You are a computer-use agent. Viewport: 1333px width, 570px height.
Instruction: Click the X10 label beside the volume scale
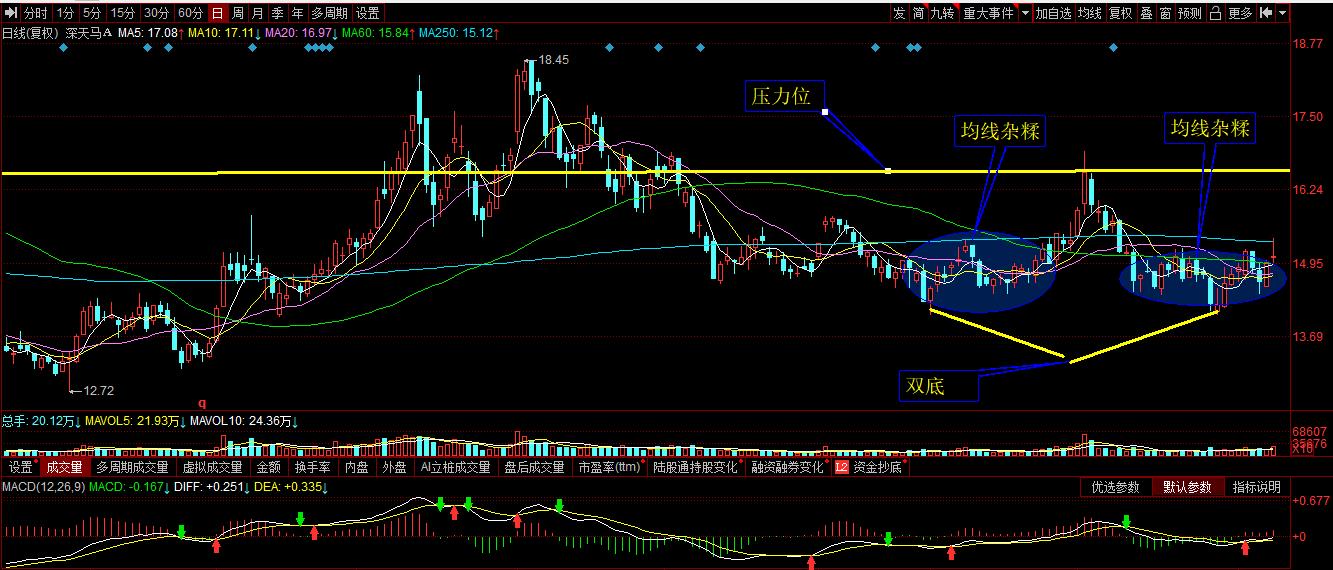[x=1303, y=451]
